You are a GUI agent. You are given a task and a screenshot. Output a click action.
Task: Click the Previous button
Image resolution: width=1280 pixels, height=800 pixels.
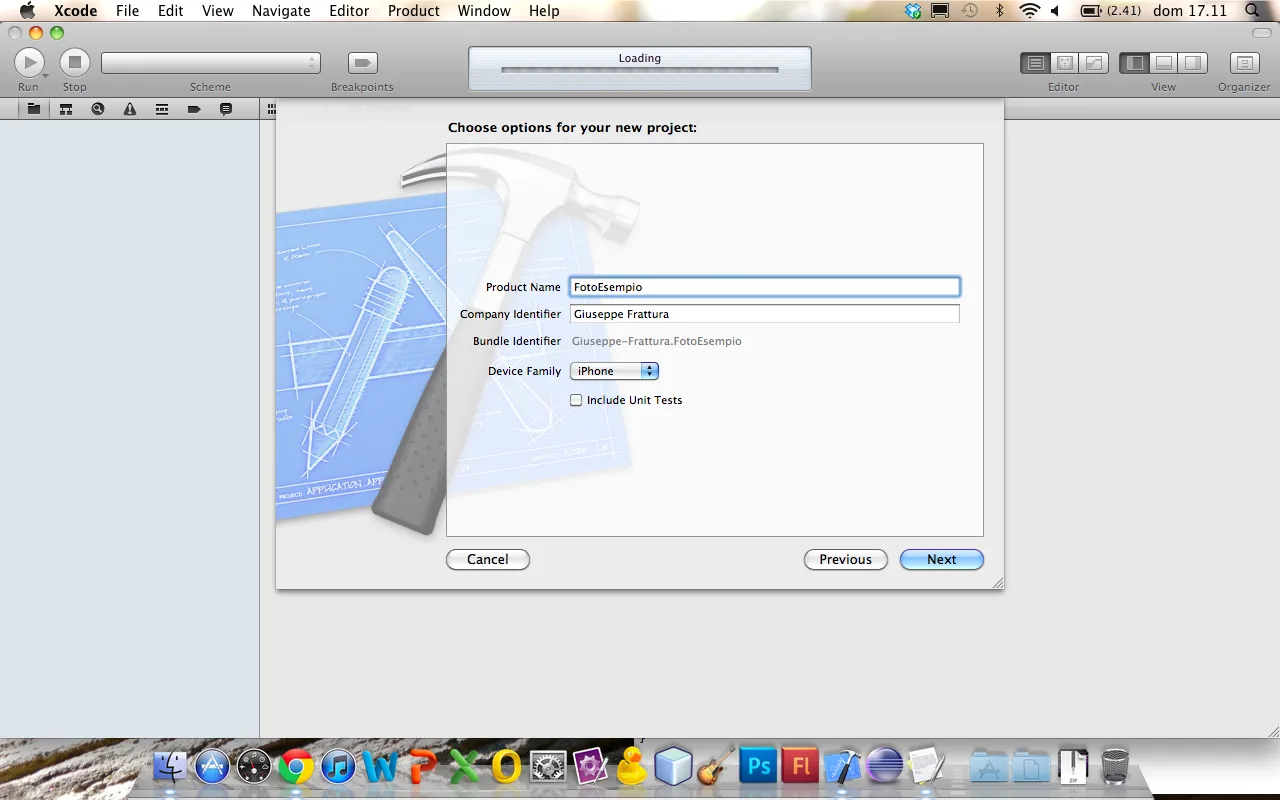point(845,560)
